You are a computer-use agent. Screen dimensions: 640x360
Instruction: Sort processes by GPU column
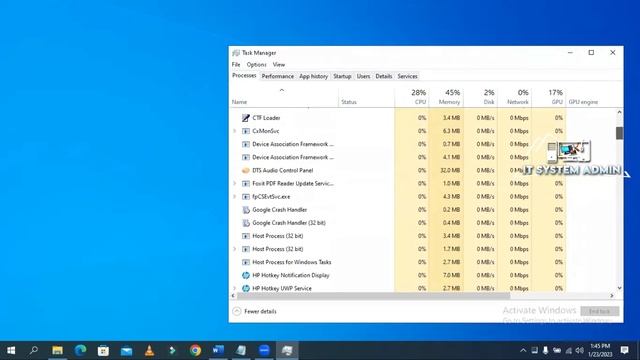[549, 97]
